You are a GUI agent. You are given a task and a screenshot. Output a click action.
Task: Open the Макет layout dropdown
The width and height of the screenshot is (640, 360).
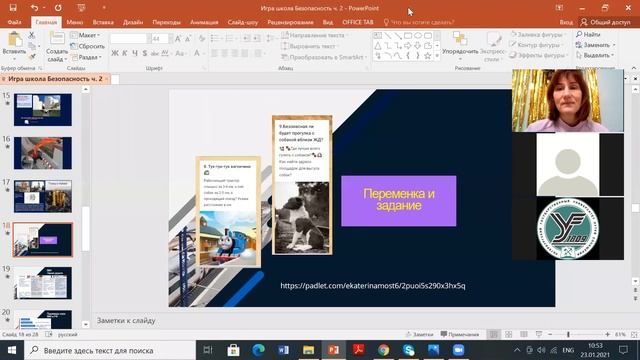tap(85, 36)
